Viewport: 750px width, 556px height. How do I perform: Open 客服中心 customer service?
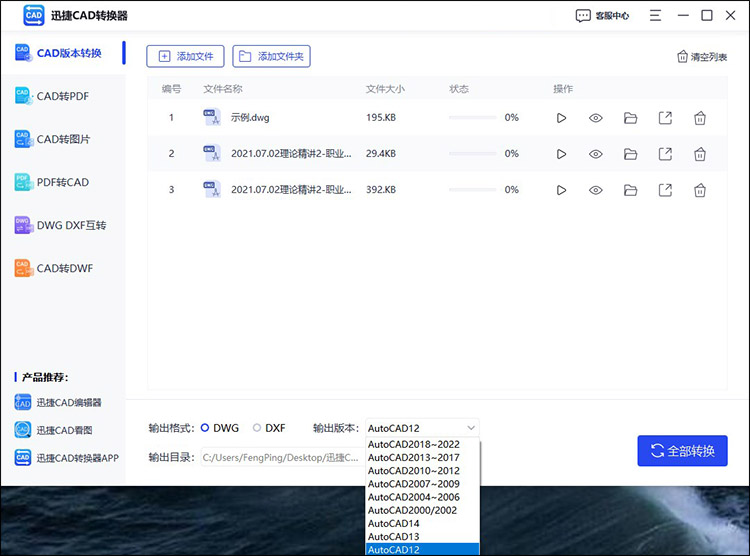(x=602, y=16)
